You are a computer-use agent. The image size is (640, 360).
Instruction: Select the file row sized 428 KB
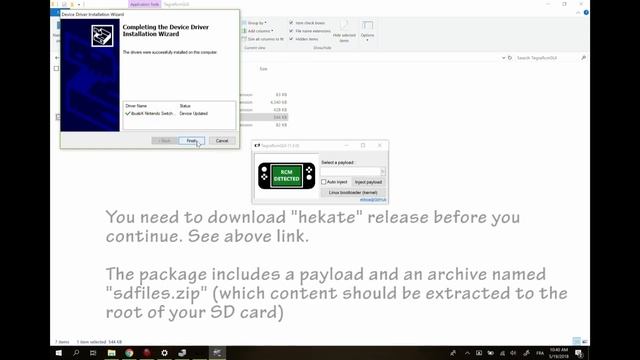264,110
